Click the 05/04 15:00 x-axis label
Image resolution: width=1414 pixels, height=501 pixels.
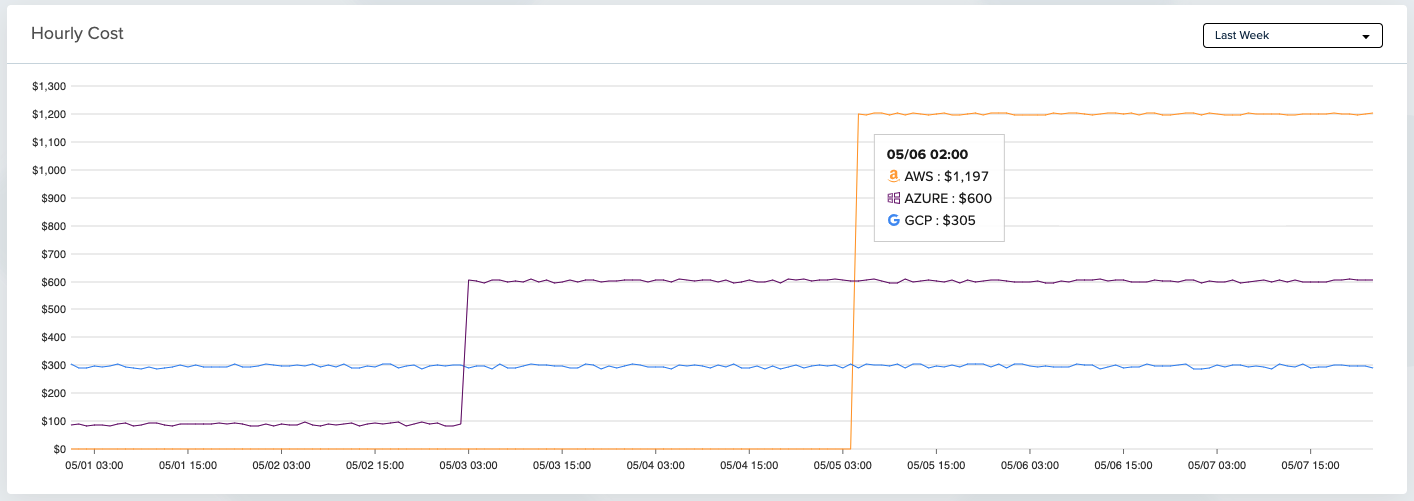[x=749, y=465]
